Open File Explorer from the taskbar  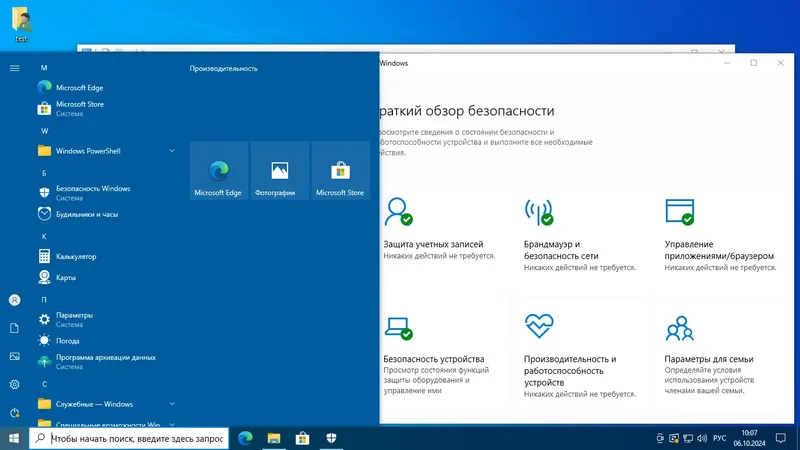pyautogui.click(x=274, y=438)
